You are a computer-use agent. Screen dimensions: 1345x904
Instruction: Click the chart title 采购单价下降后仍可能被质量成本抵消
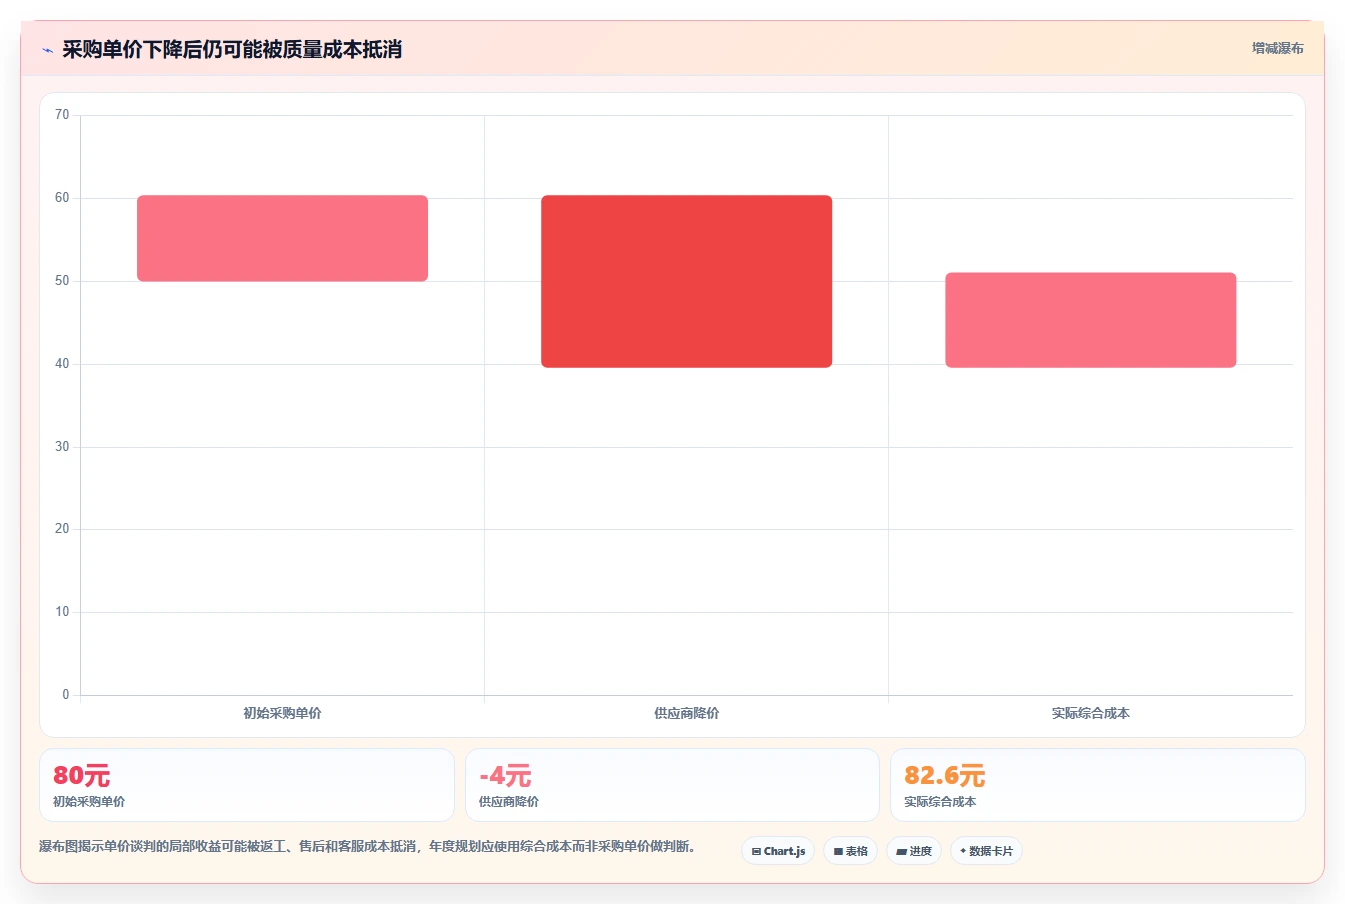pos(232,50)
